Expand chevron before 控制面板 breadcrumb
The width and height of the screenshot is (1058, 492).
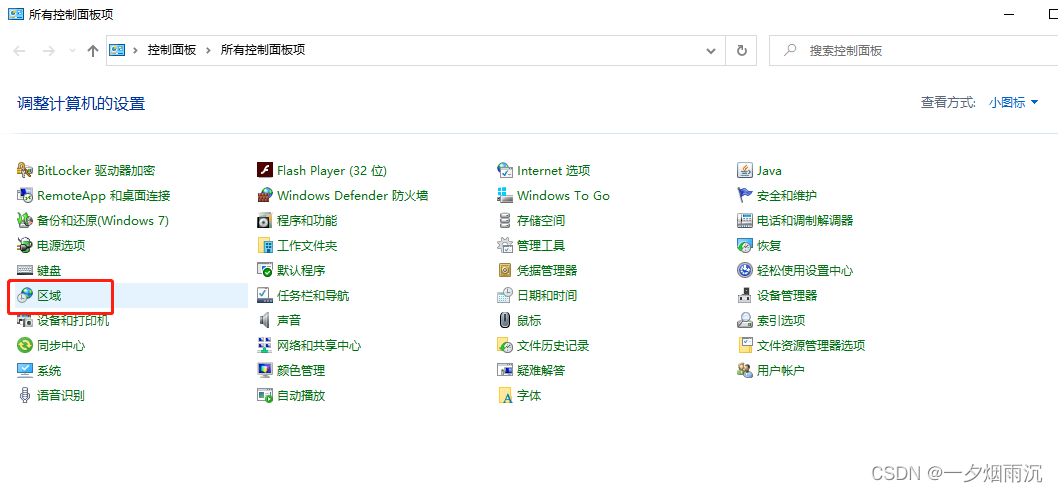click(136, 51)
